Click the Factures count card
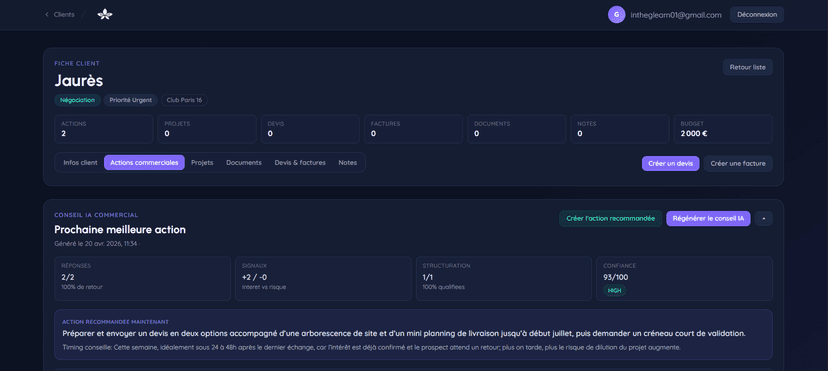The image size is (828, 371). 413,129
